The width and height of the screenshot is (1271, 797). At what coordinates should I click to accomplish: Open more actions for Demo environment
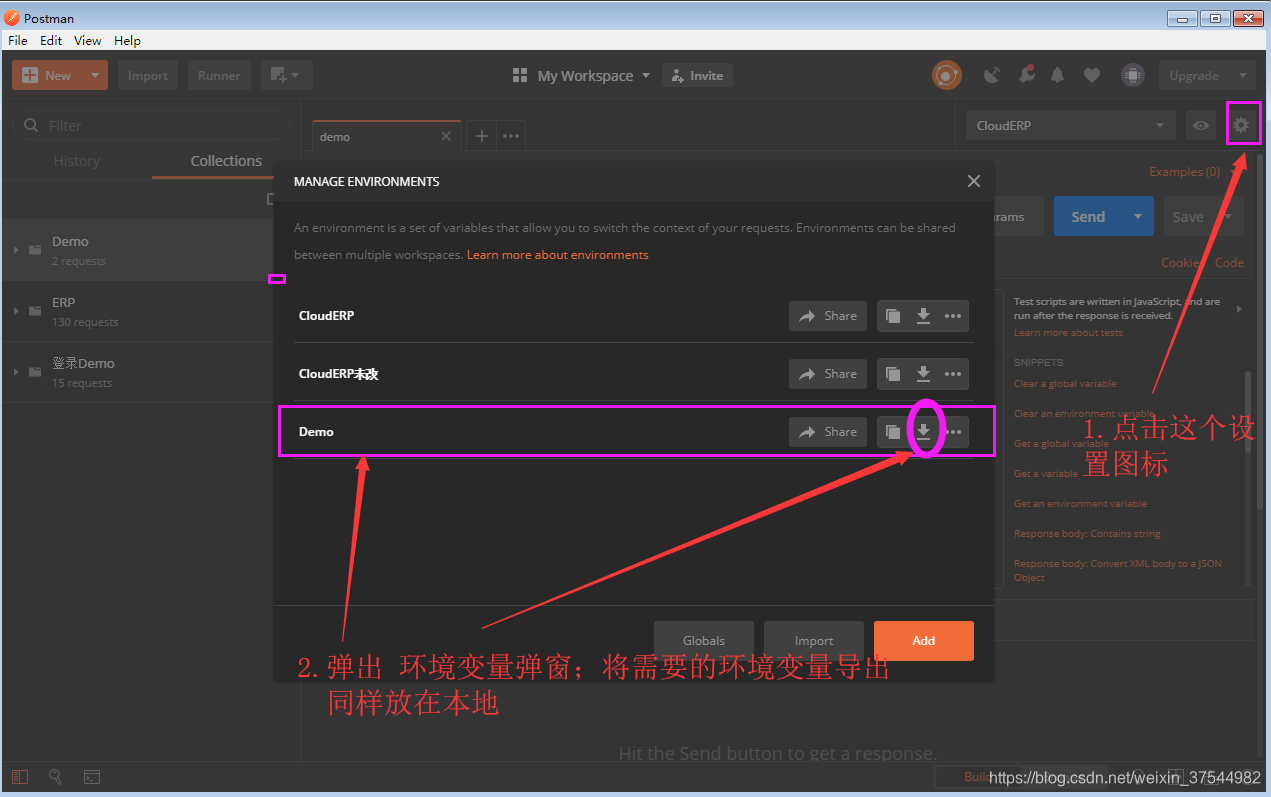[953, 432]
